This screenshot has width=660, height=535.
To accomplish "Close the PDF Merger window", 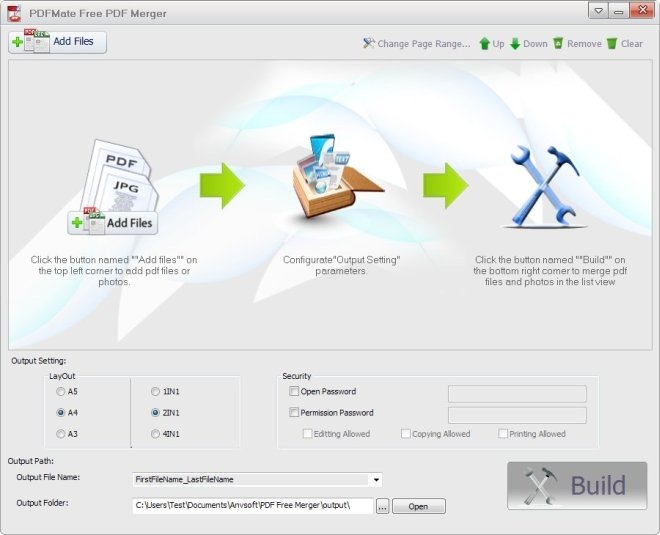I will click(x=642, y=11).
